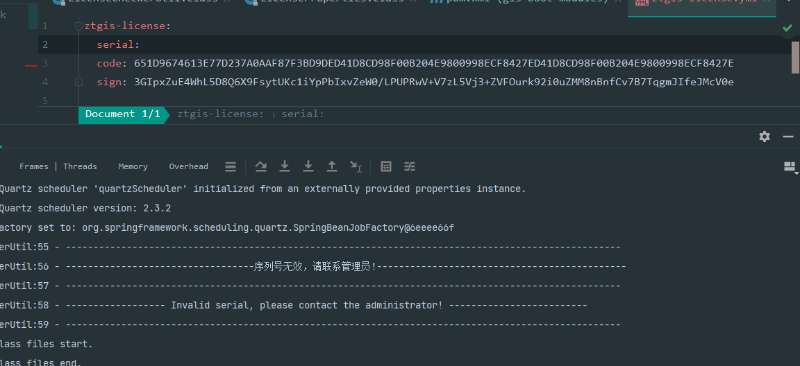Open the Memory tab
Viewport: 800px width, 366px height.
coord(133,166)
